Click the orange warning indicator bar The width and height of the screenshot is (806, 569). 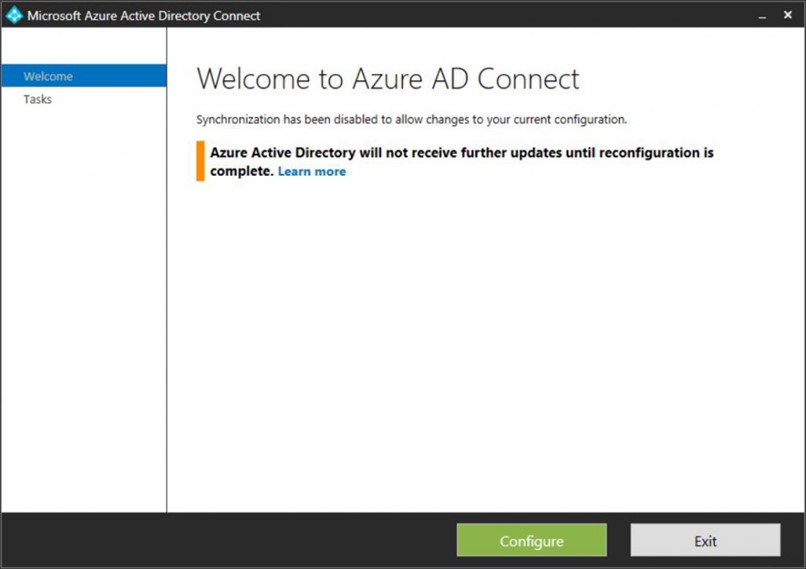(x=200, y=161)
